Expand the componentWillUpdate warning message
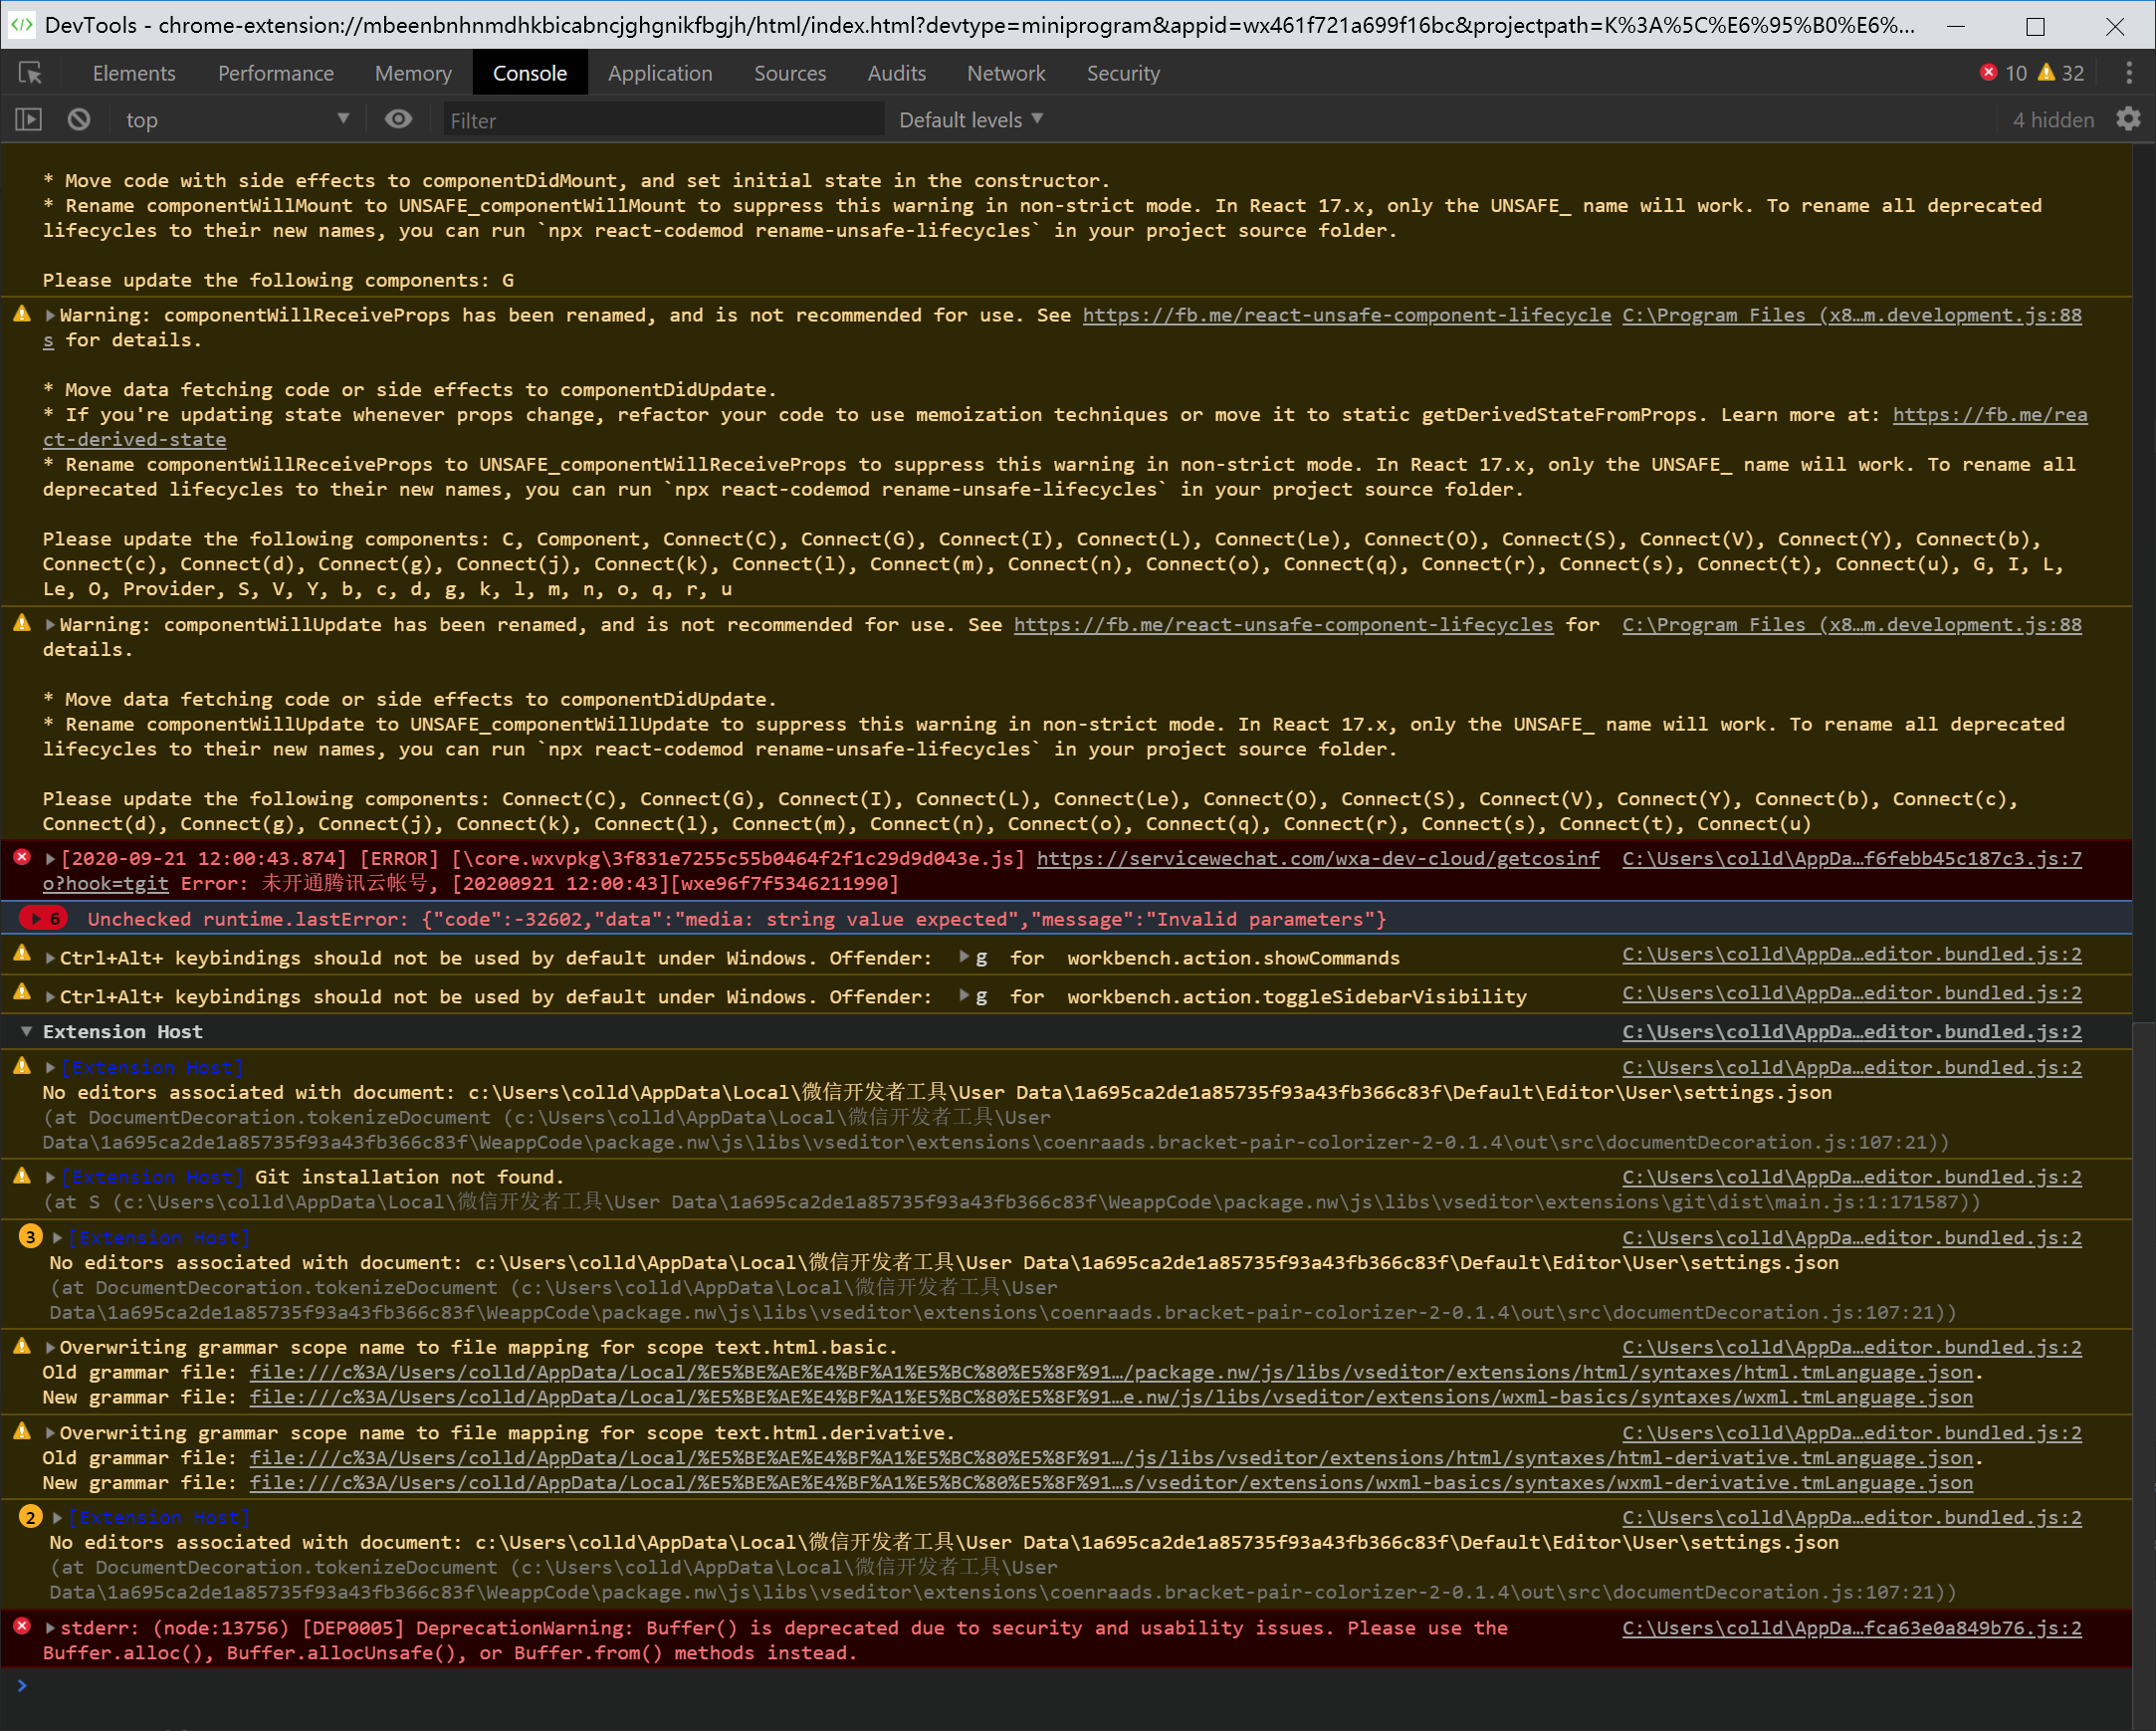 [x=50, y=625]
